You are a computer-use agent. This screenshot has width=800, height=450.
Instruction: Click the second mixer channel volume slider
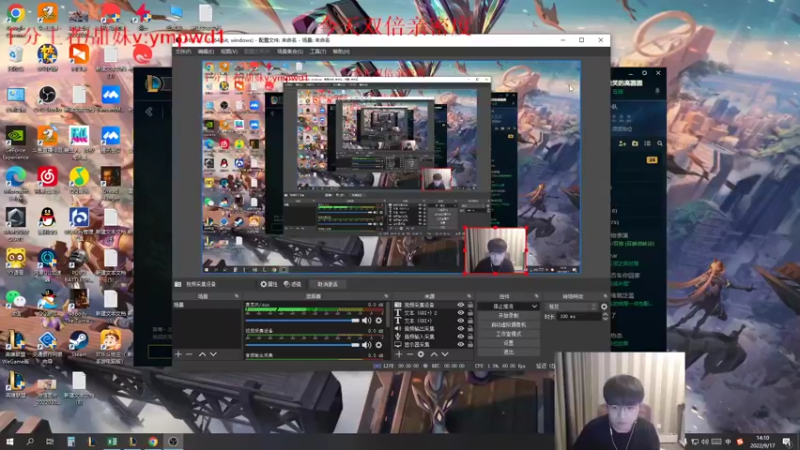click(303, 345)
